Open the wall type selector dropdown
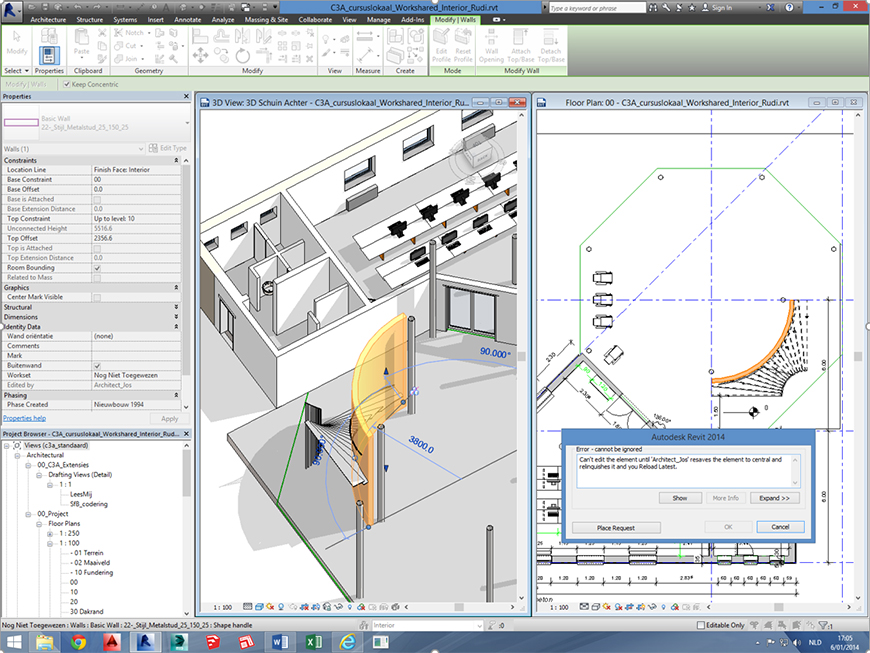This screenshot has width=870, height=653. point(187,123)
